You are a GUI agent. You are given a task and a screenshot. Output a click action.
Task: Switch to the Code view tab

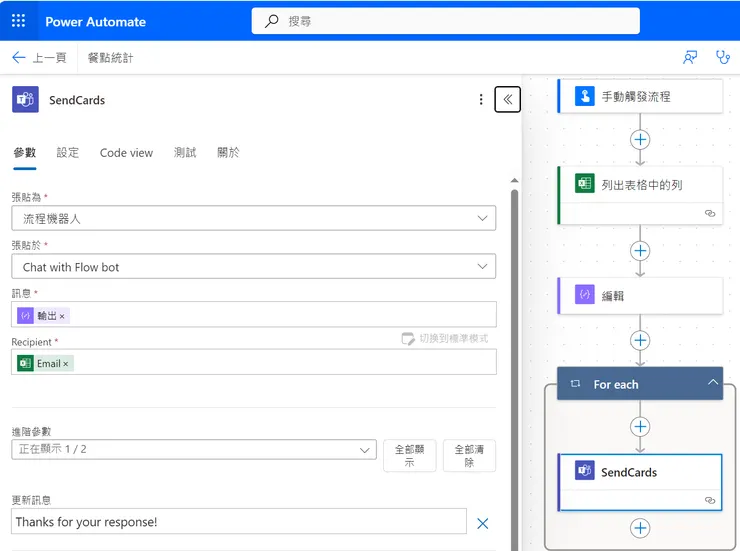[x=126, y=152]
